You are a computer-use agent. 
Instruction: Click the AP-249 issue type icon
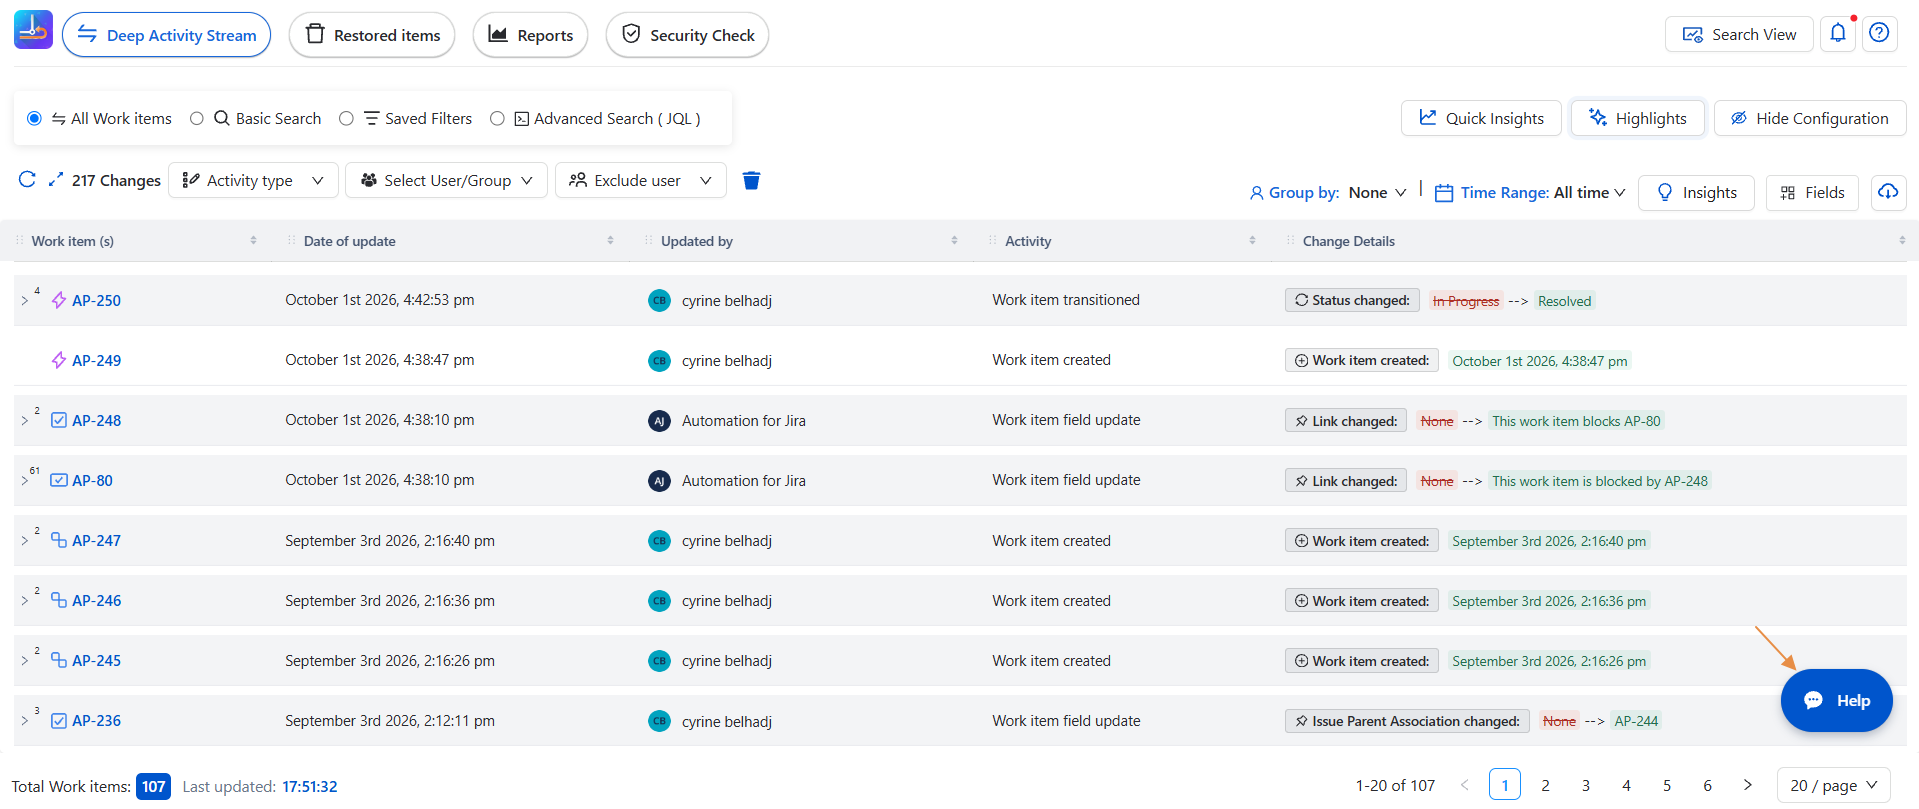(59, 360)
